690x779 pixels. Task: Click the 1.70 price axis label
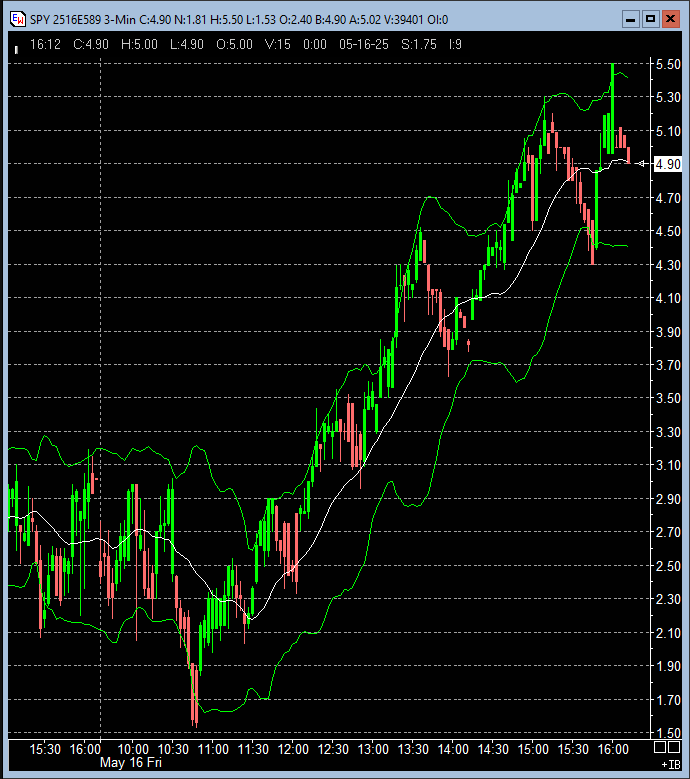coord(668,700)
